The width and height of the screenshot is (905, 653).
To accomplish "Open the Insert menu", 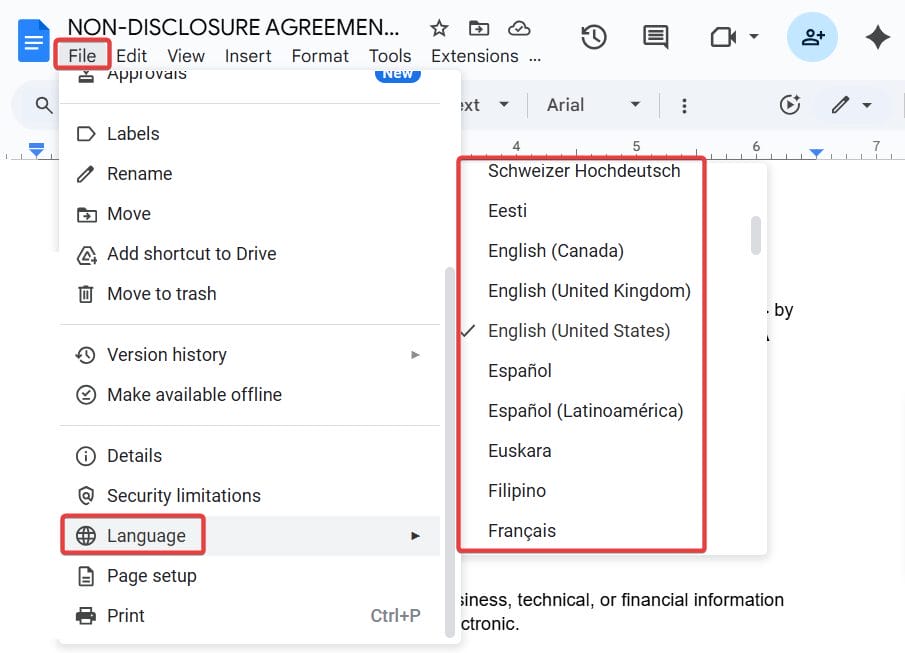I will tap(248, 56).
